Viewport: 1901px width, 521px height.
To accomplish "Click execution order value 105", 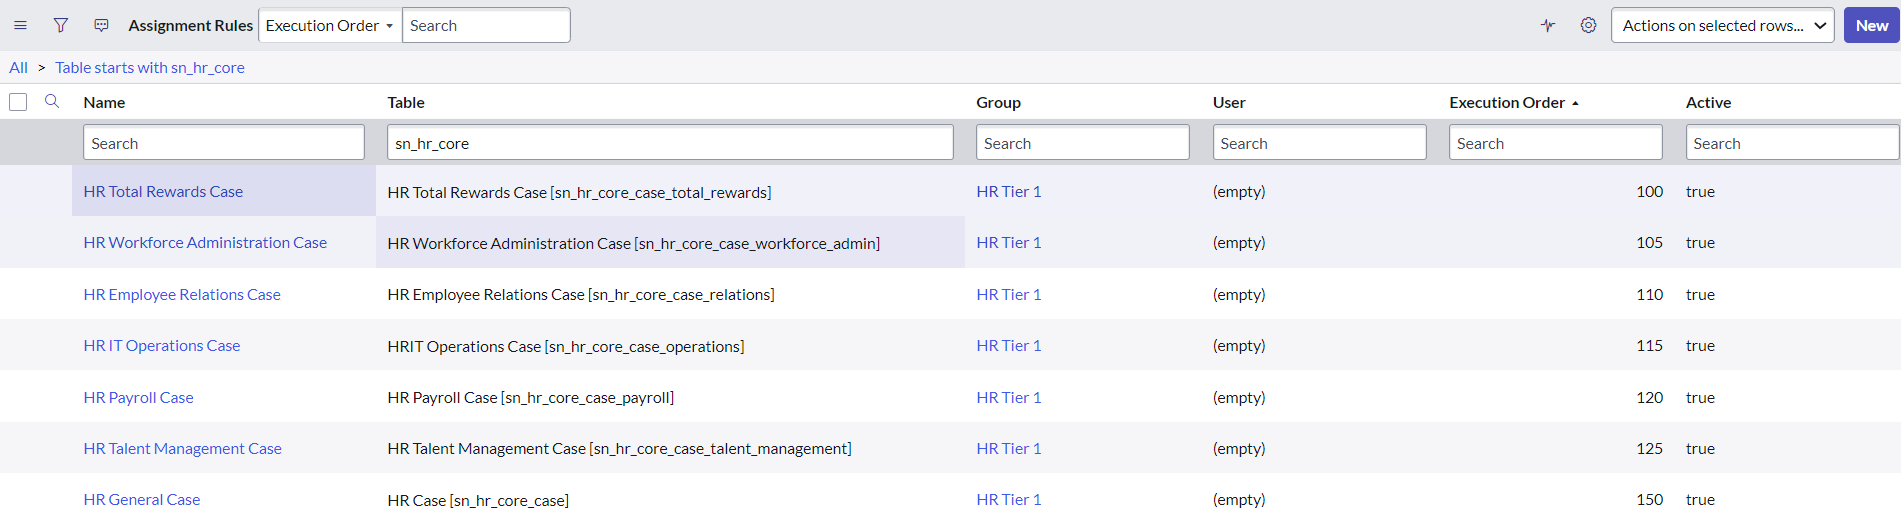I will [1649, 242].
